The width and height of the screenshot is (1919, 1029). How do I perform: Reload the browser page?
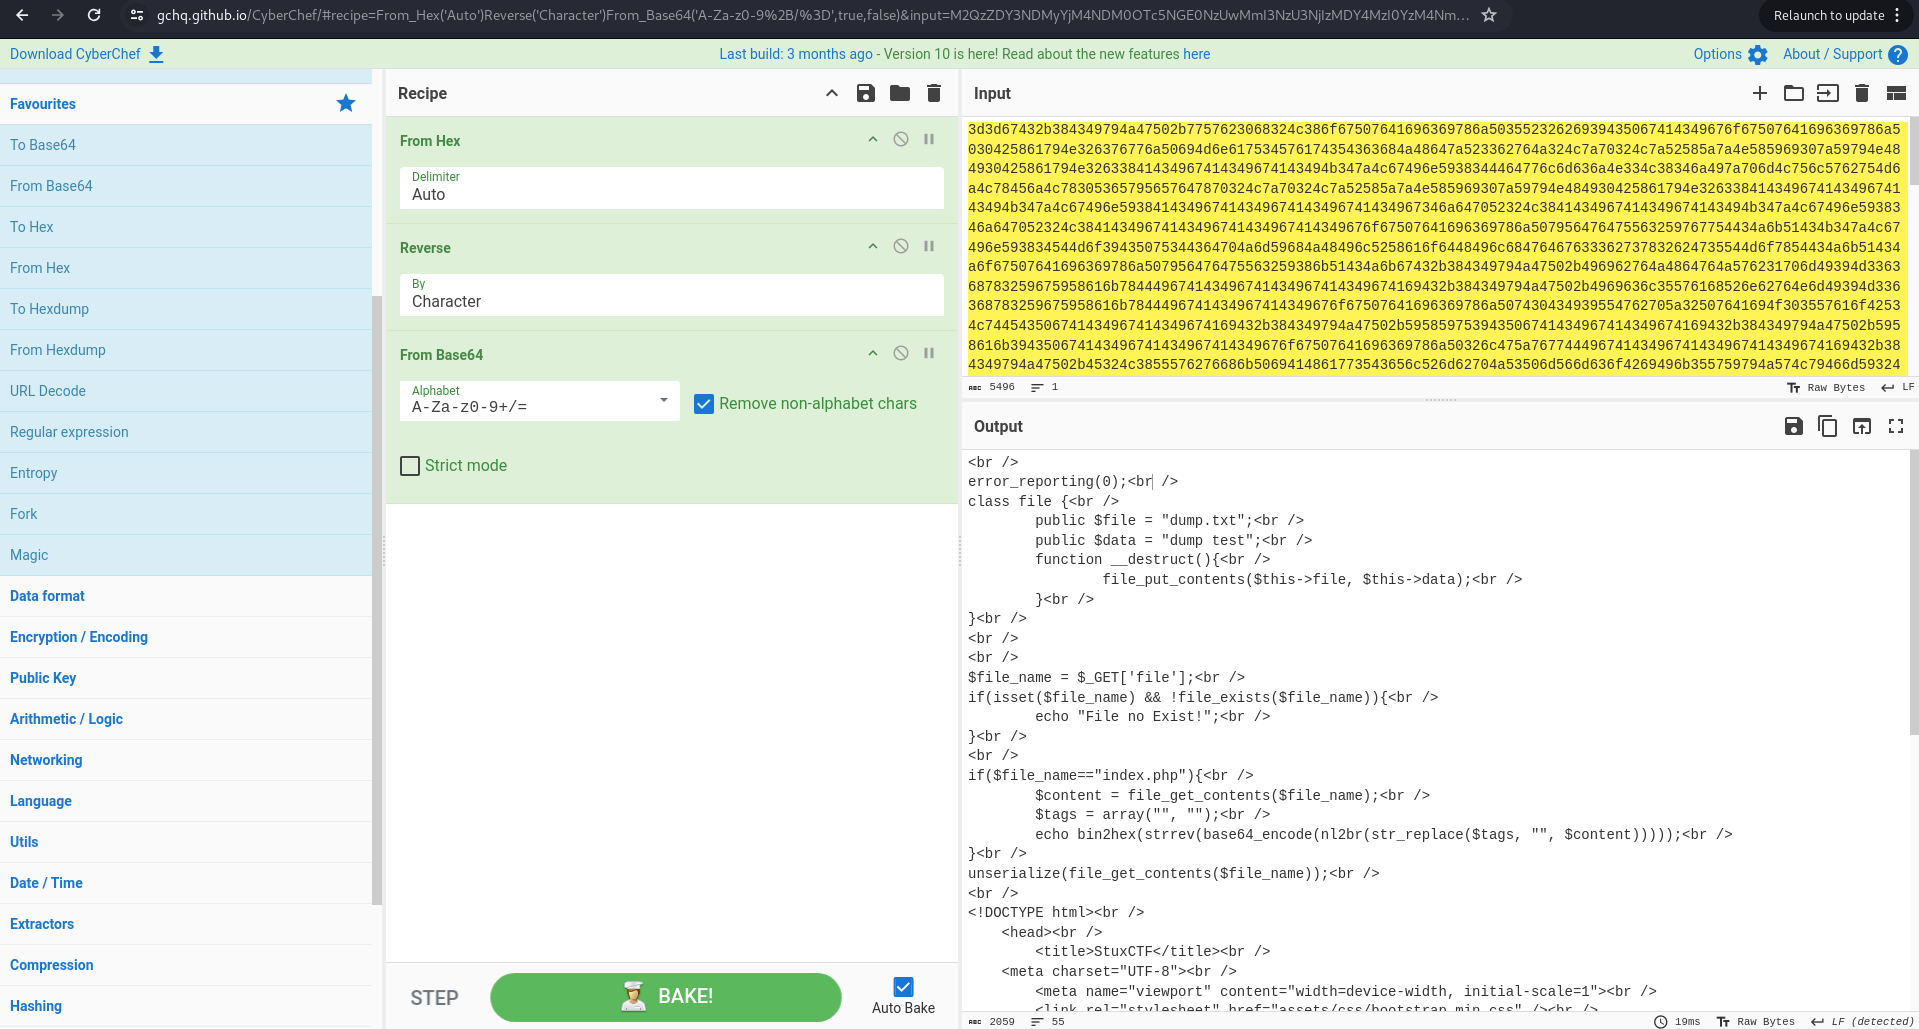93,15
